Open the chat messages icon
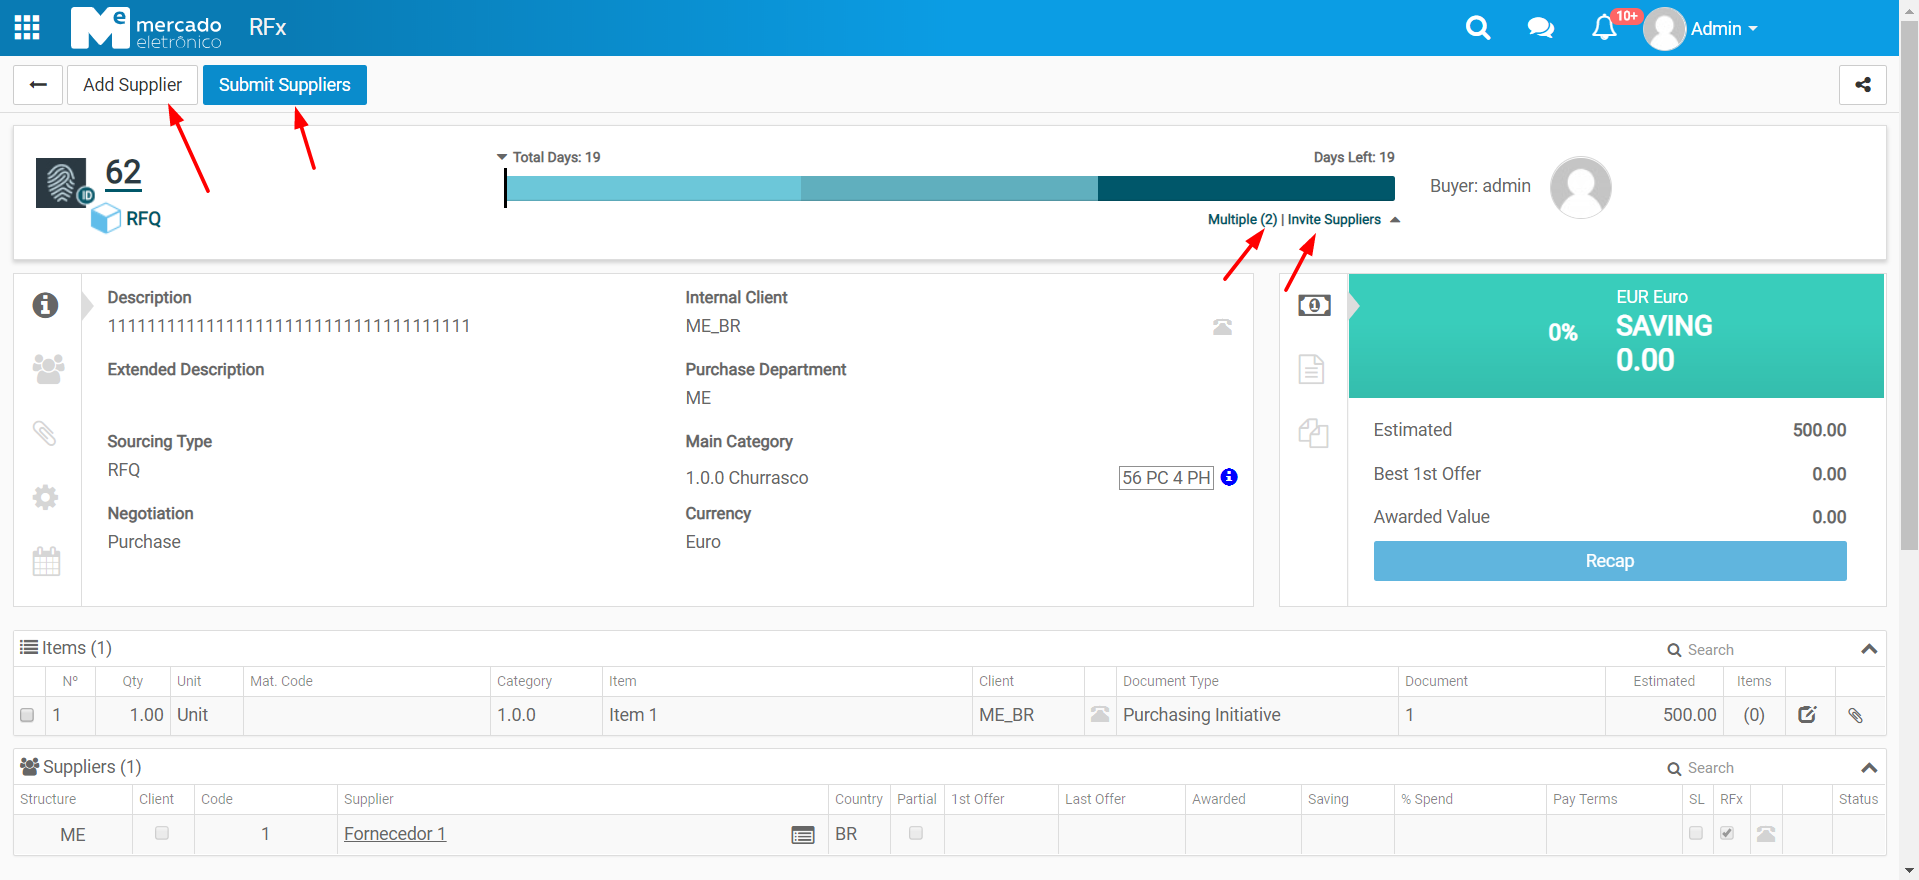Viewport: 1919px width, 880px height. coord(1540,28)
